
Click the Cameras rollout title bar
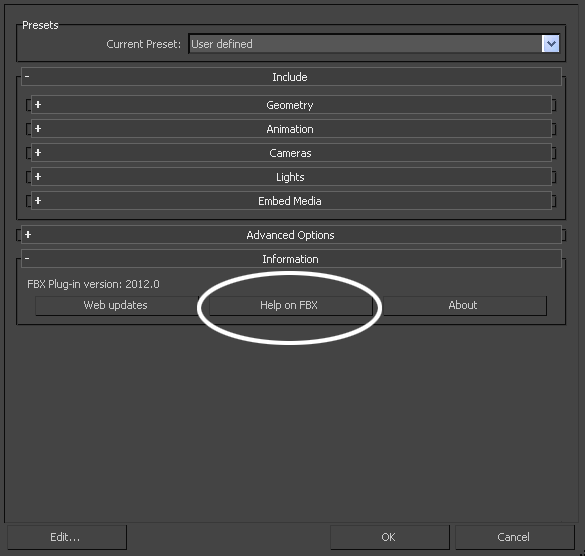point(291,153)
